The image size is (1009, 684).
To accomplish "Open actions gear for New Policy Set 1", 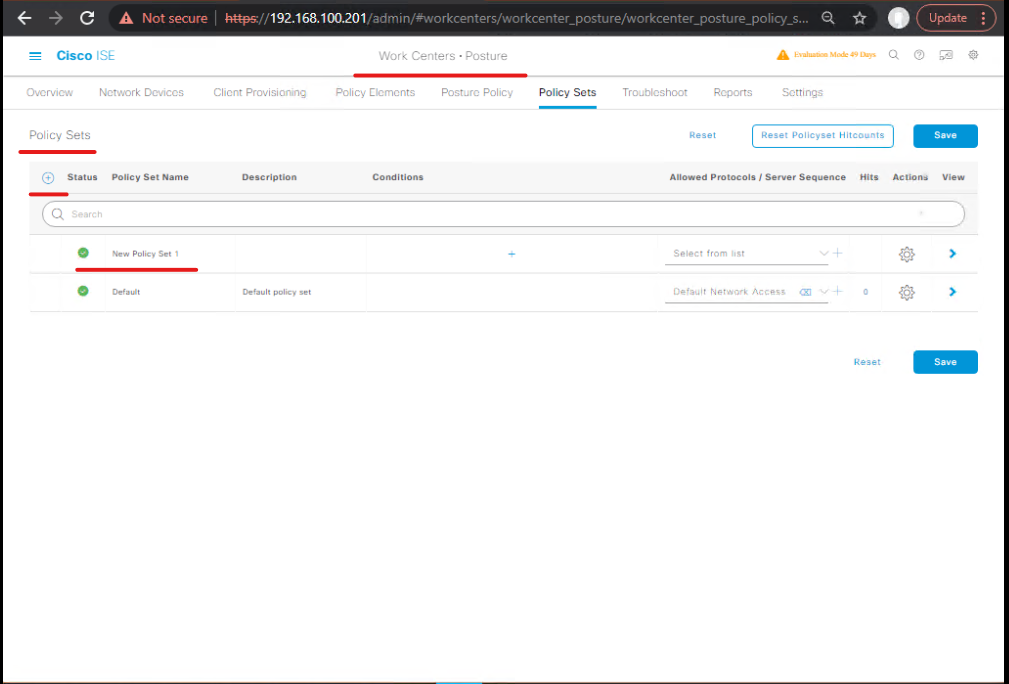I will pyautogui.click(x=907, y=254).
